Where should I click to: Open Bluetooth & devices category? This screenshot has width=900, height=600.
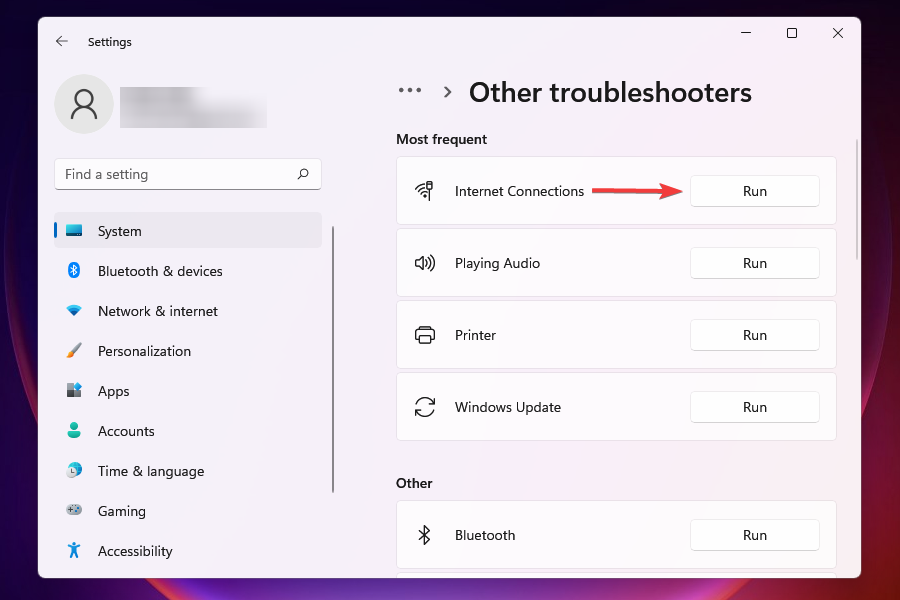188,270
